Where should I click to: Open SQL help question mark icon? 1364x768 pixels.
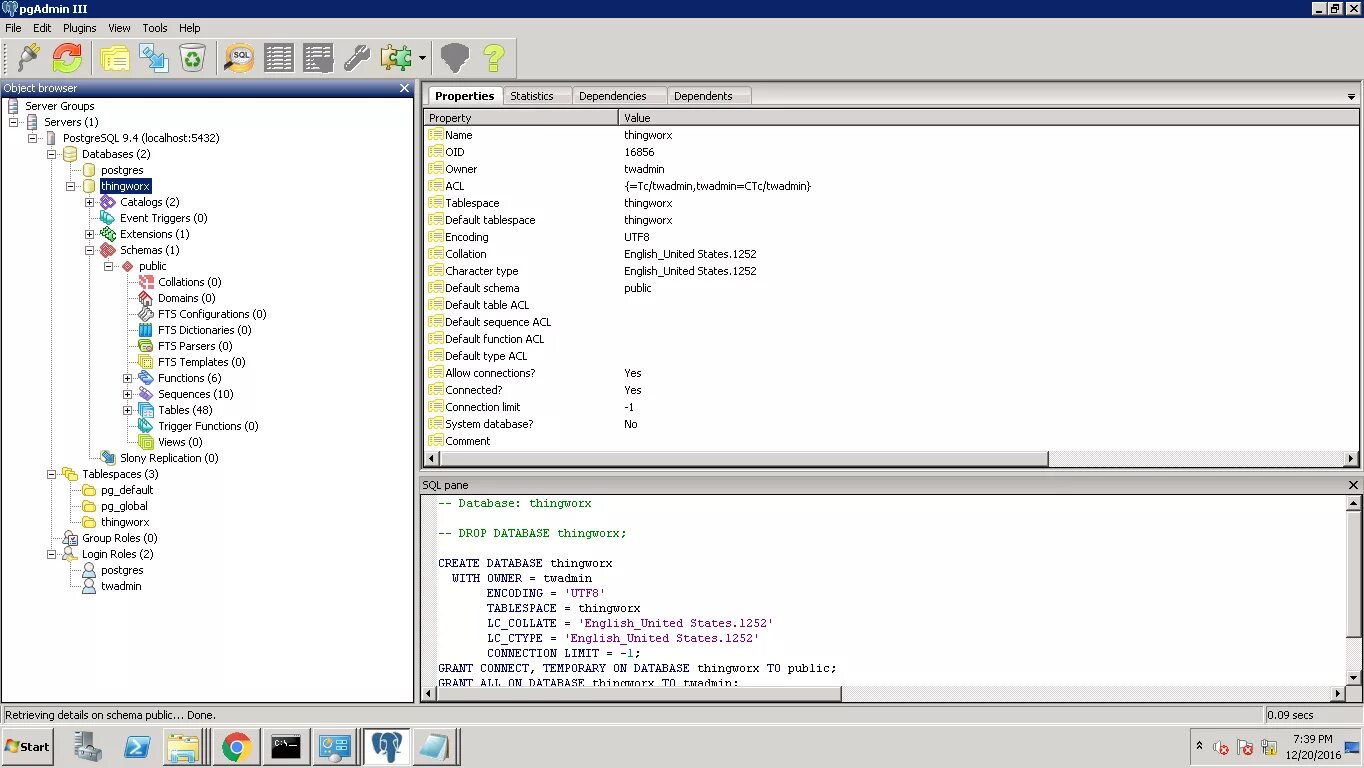pos(493,58)
